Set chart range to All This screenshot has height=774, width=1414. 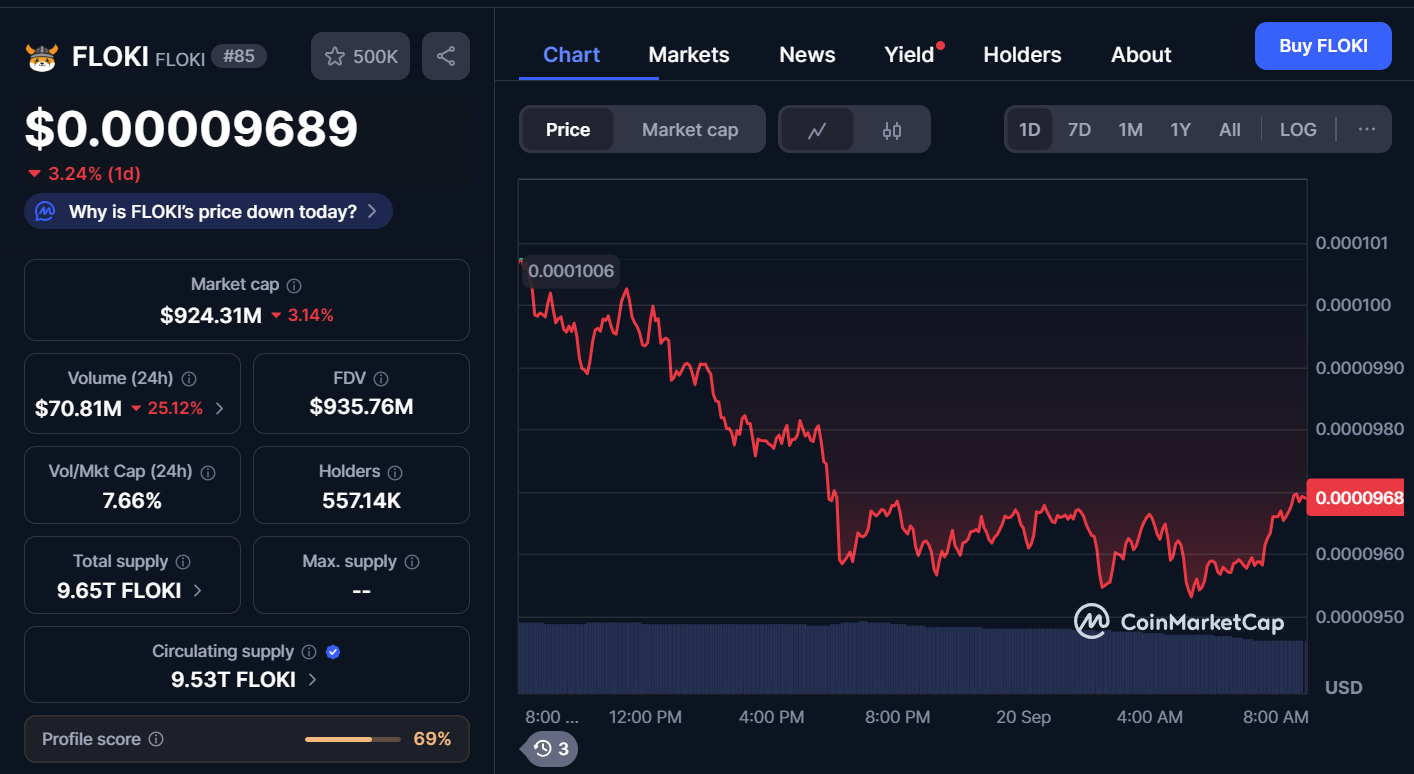point(1230,130)
